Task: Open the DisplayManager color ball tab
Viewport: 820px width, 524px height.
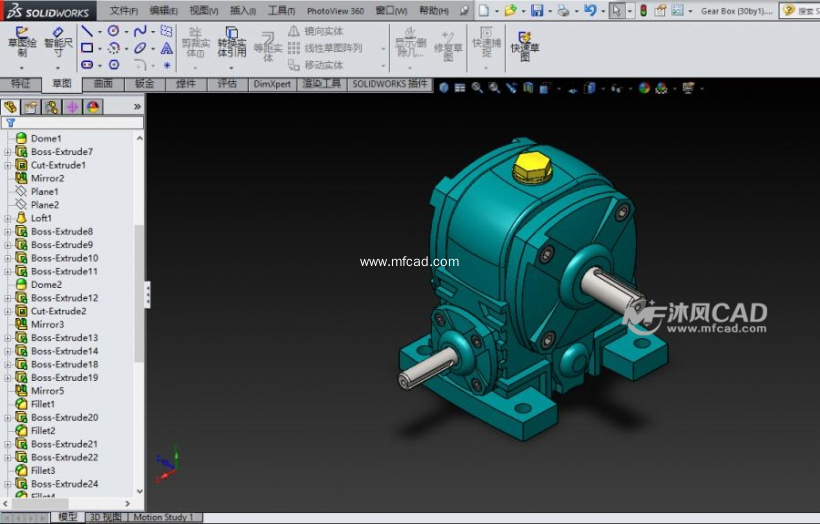Action: [93, 107]
